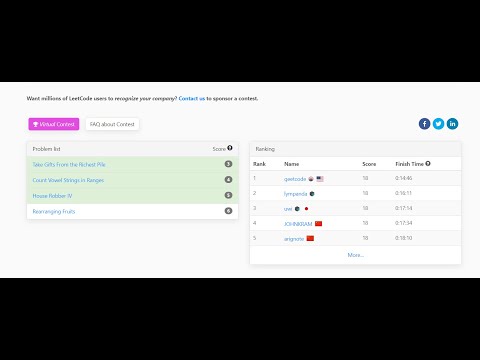View qeetcode's profile
The image size is (480, 360).
[x=295, y=179]
